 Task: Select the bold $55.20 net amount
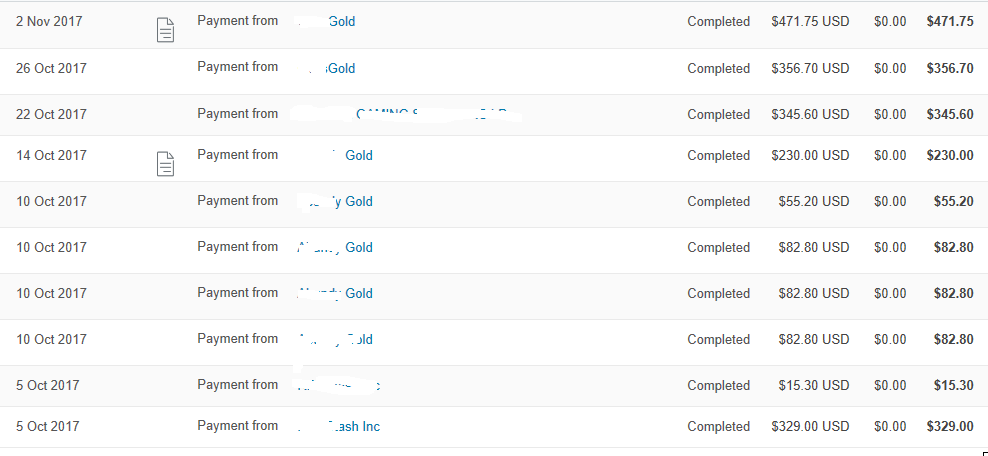954,202
